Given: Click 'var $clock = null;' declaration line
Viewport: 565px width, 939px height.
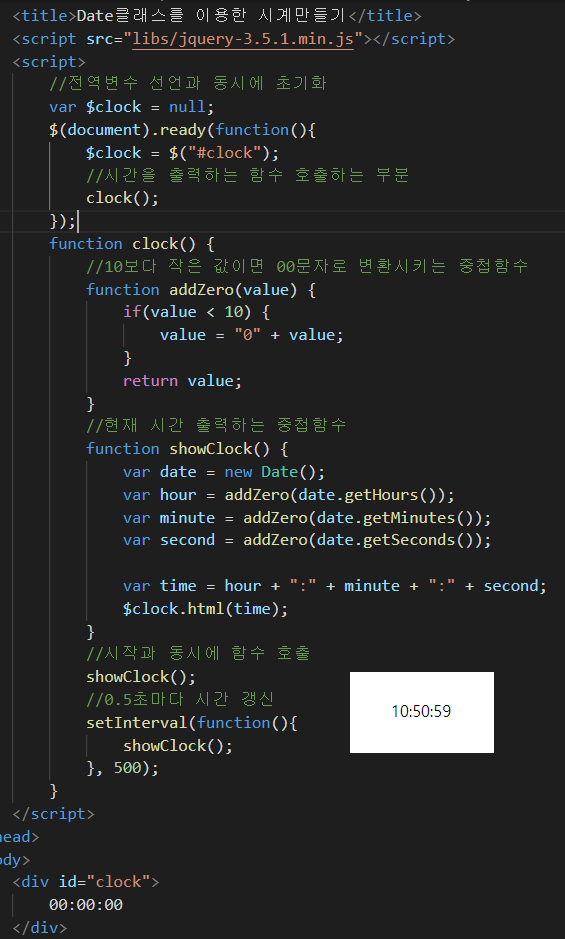Looking at the screenshot, I should [x=131, y=107].
